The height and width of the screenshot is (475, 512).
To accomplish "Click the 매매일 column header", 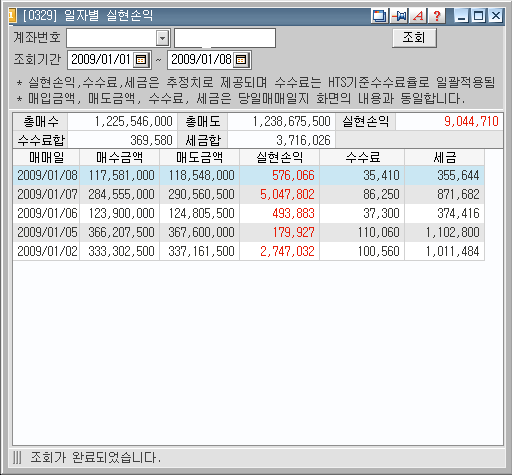I will pos(46,157).
